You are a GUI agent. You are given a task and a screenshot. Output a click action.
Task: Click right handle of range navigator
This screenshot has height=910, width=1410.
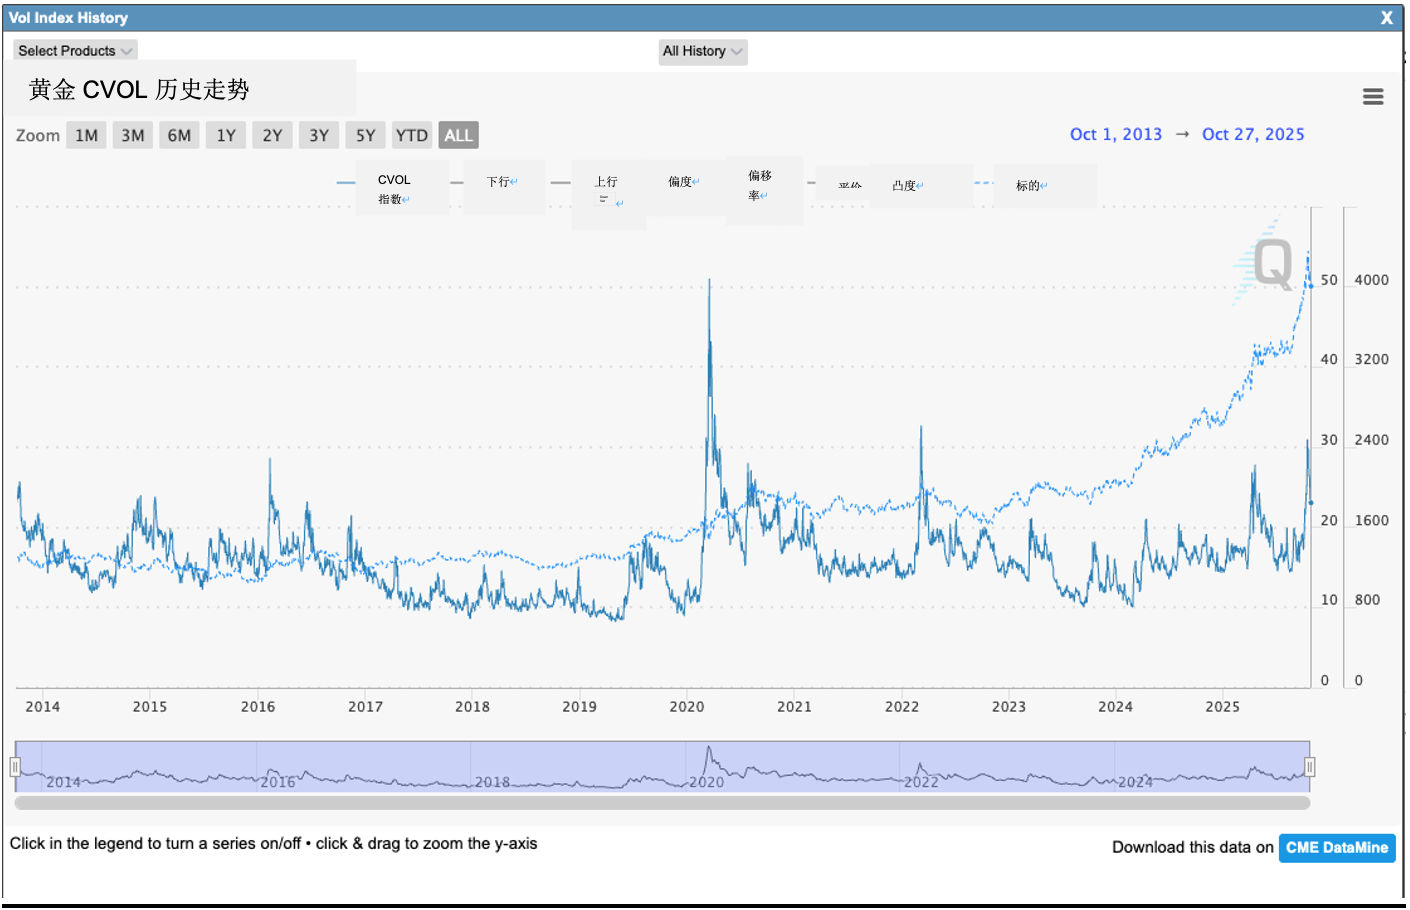click(1309, 767)
